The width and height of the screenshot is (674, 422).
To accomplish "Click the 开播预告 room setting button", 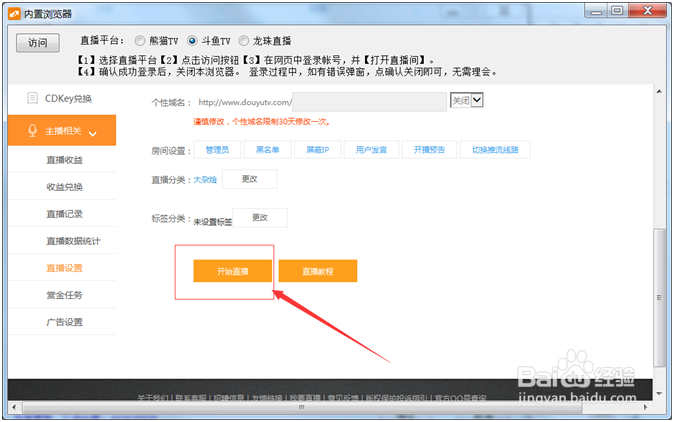I will pyautogui.click(x=429, y=150).
